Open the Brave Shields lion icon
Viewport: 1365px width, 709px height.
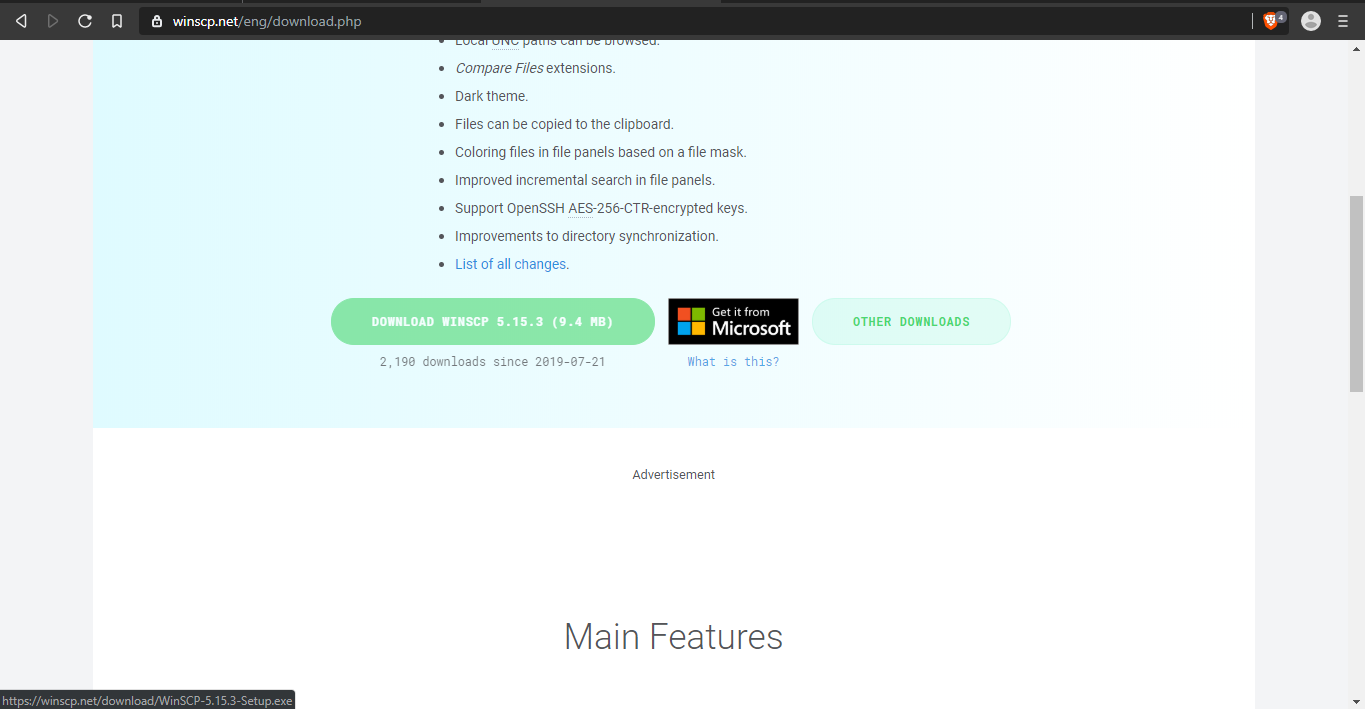pyautogui.click(x=1272, y=21)
